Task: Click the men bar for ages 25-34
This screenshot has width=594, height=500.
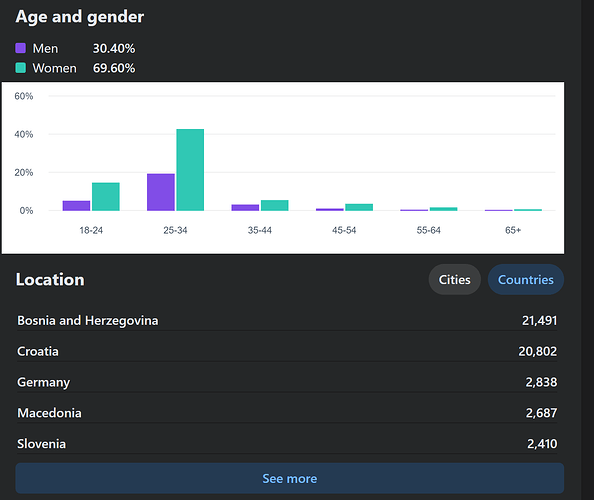Action: click(x=161, y=192)
